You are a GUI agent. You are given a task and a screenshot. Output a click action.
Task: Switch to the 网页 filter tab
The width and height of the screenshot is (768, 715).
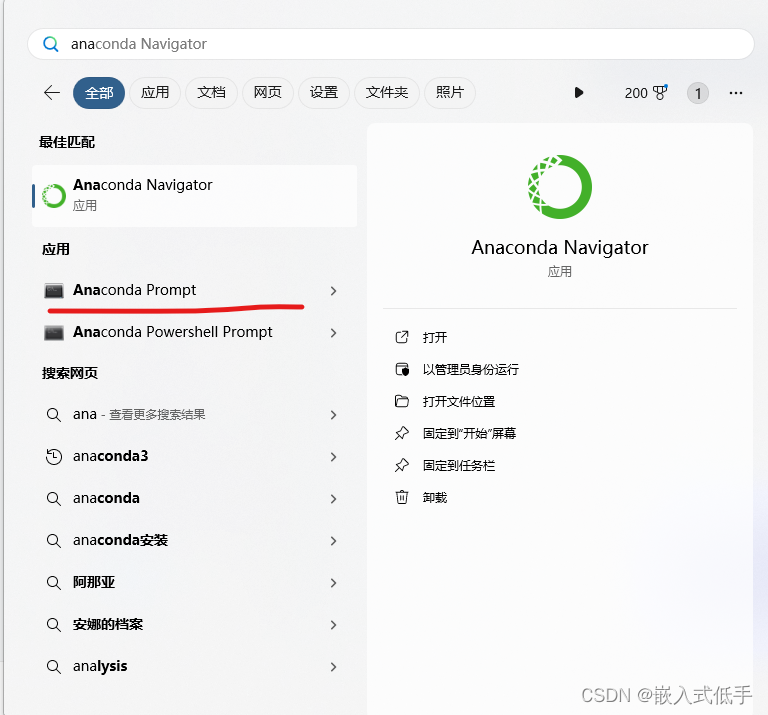click(x=267, y=93)
